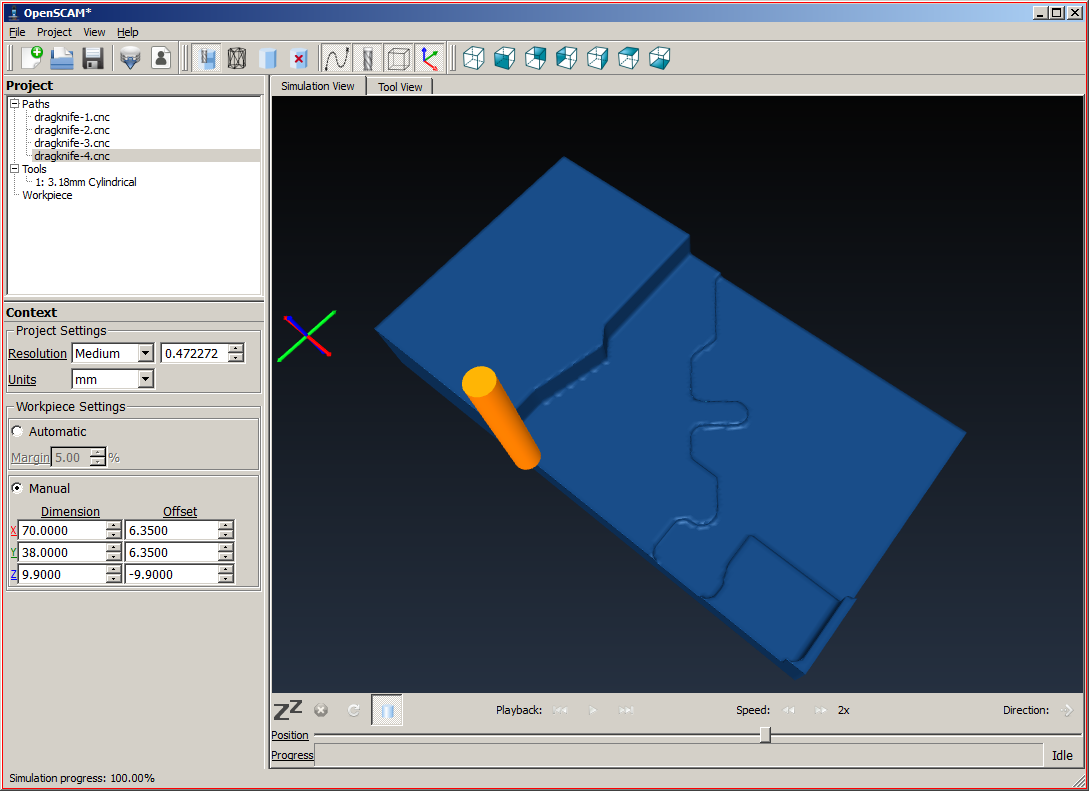The width and height of the screenshot is (1089, 791).
Task: Select the 3.18mm Cylindrical tool entry
Action: [86, 182]
